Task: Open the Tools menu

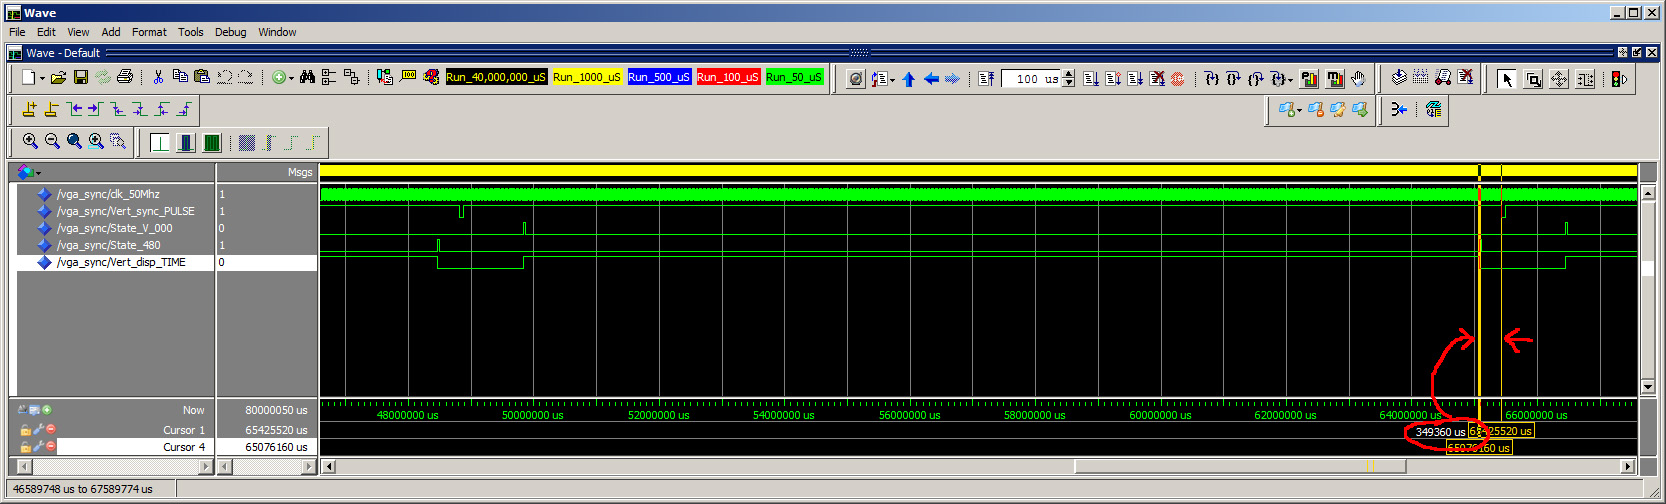Action: click(190, 32)
